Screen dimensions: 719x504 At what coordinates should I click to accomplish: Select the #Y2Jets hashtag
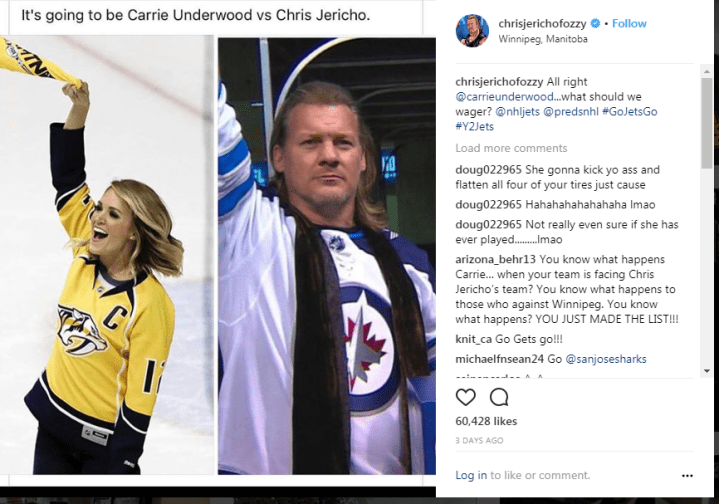[x=475, y=127]
